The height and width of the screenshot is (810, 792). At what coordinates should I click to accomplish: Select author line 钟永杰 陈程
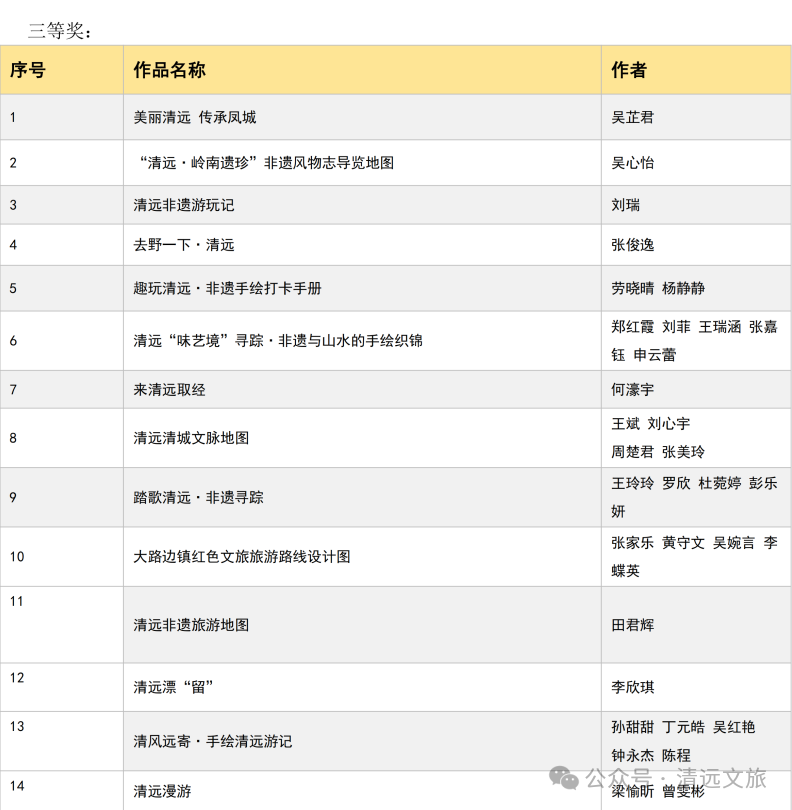click(650, 755)
